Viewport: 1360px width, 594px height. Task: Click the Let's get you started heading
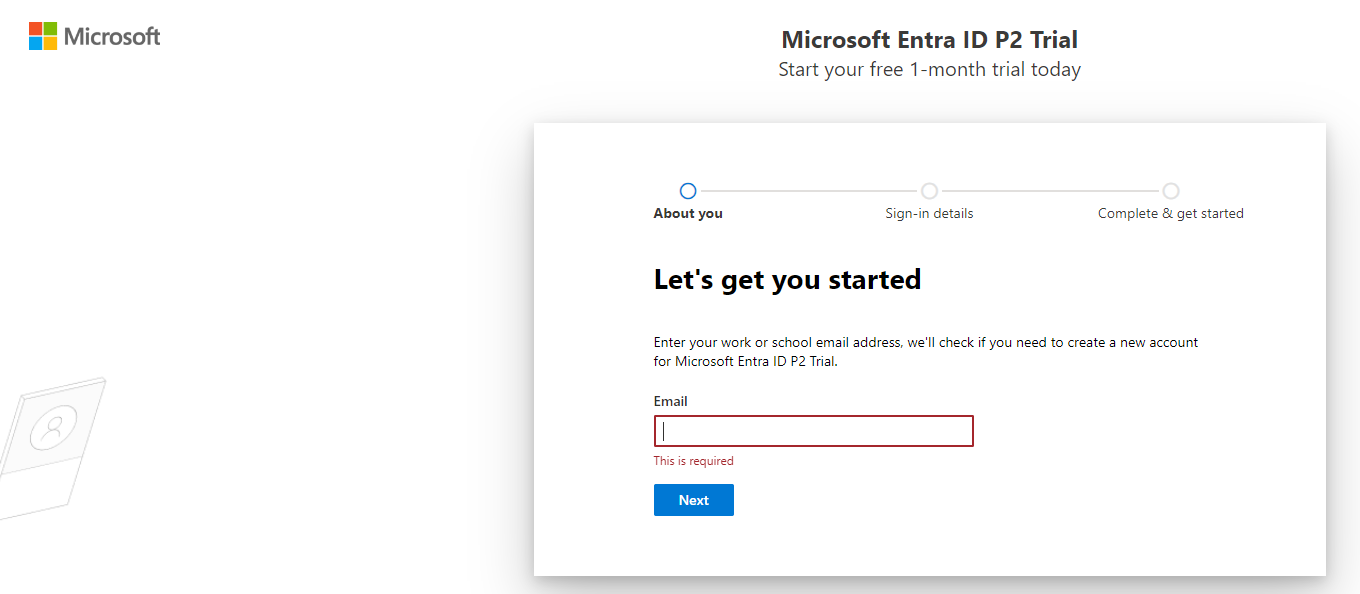(787, 279)
